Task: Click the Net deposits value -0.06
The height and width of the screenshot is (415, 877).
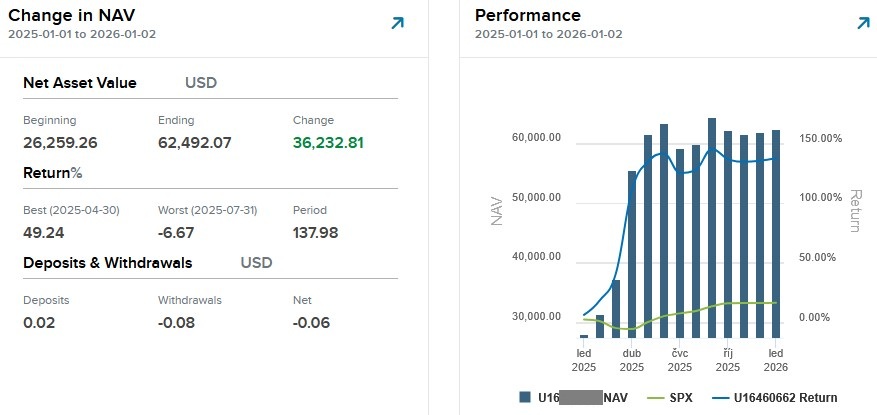Action: click(312, 322)
